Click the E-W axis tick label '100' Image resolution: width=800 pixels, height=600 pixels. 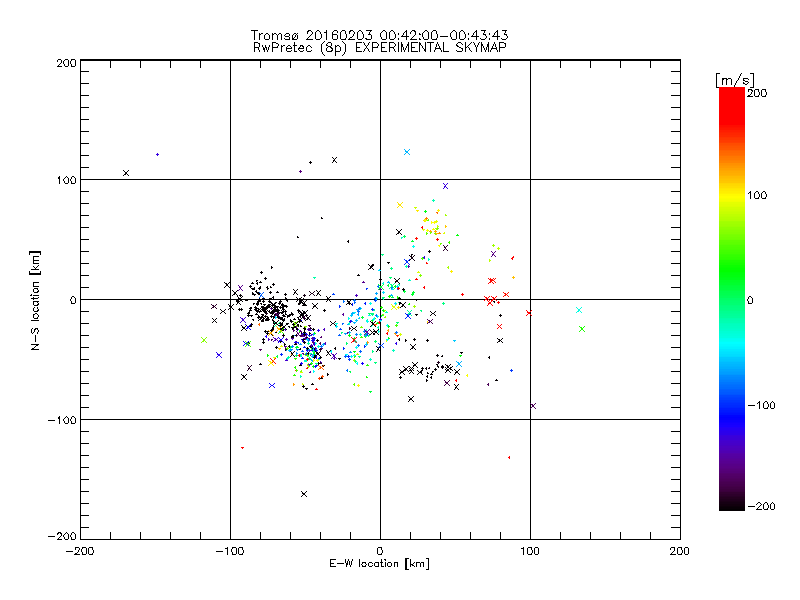[x=530, y=551]
